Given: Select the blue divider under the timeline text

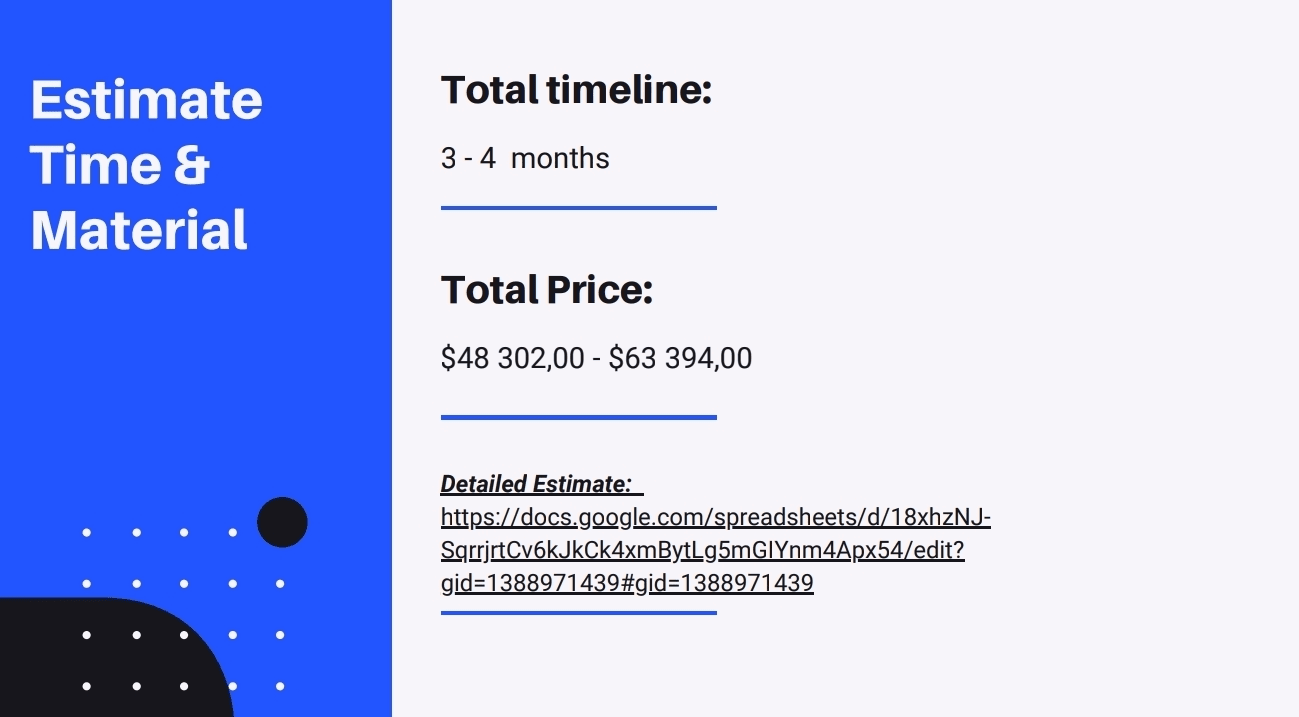Looking at the screenshot, I should click(578, 208).
